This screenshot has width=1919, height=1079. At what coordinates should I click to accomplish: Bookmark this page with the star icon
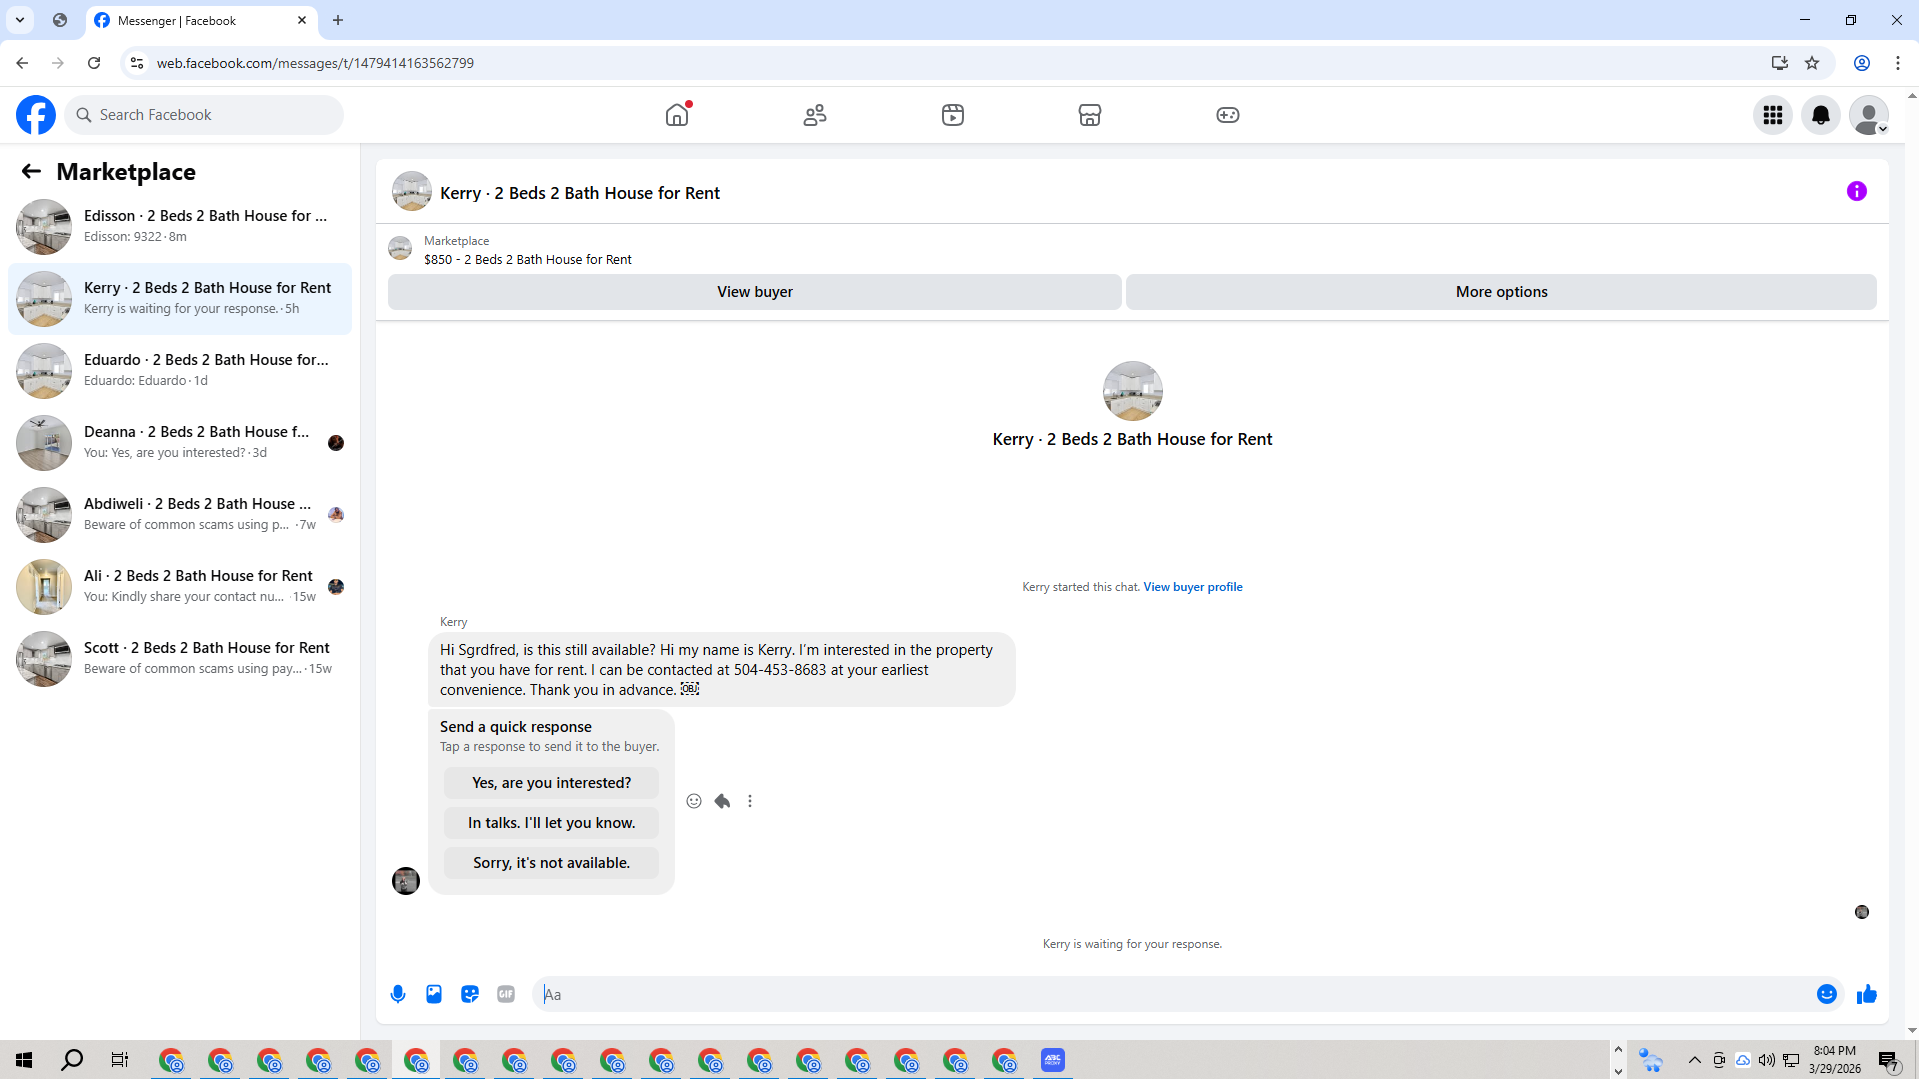1812,63
